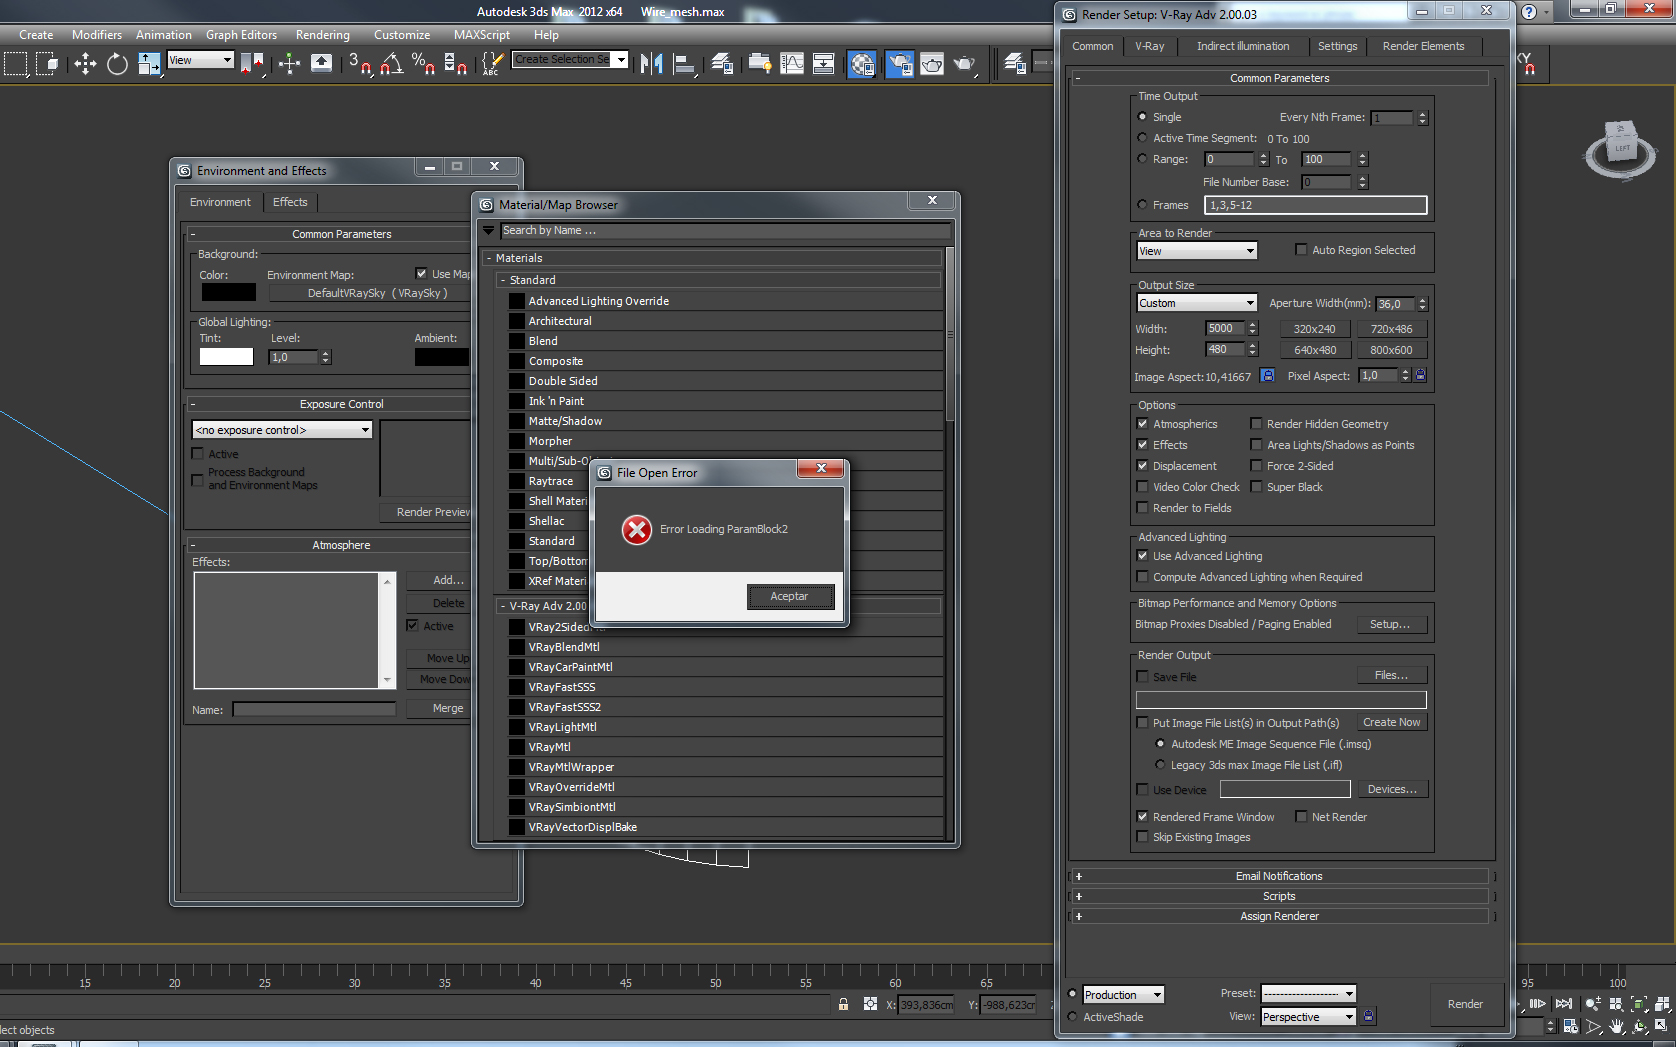Open the Render Setup teapot icon
1676x1047 pixels.
899,64
